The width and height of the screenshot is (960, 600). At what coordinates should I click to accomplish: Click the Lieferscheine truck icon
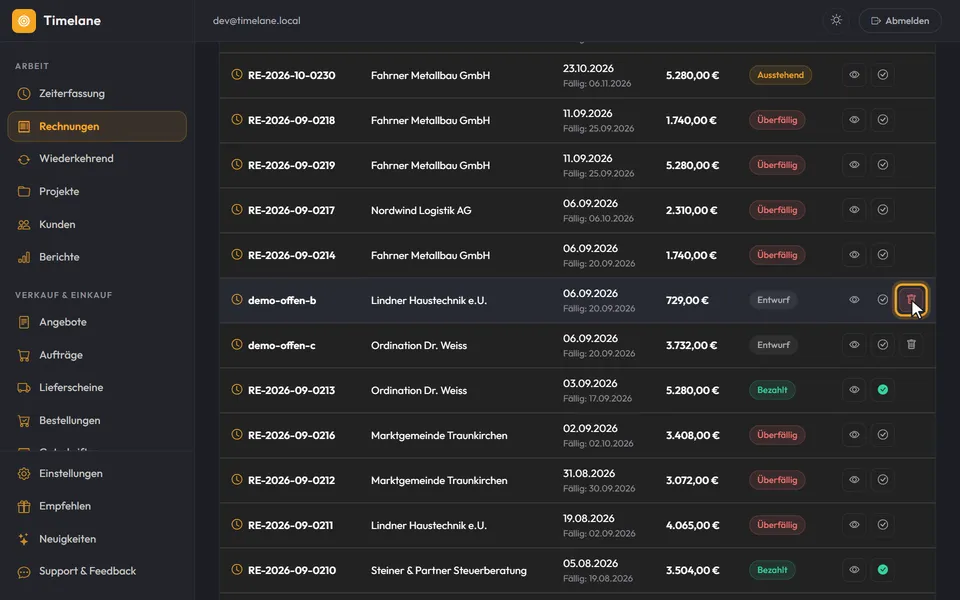[24, 388]
